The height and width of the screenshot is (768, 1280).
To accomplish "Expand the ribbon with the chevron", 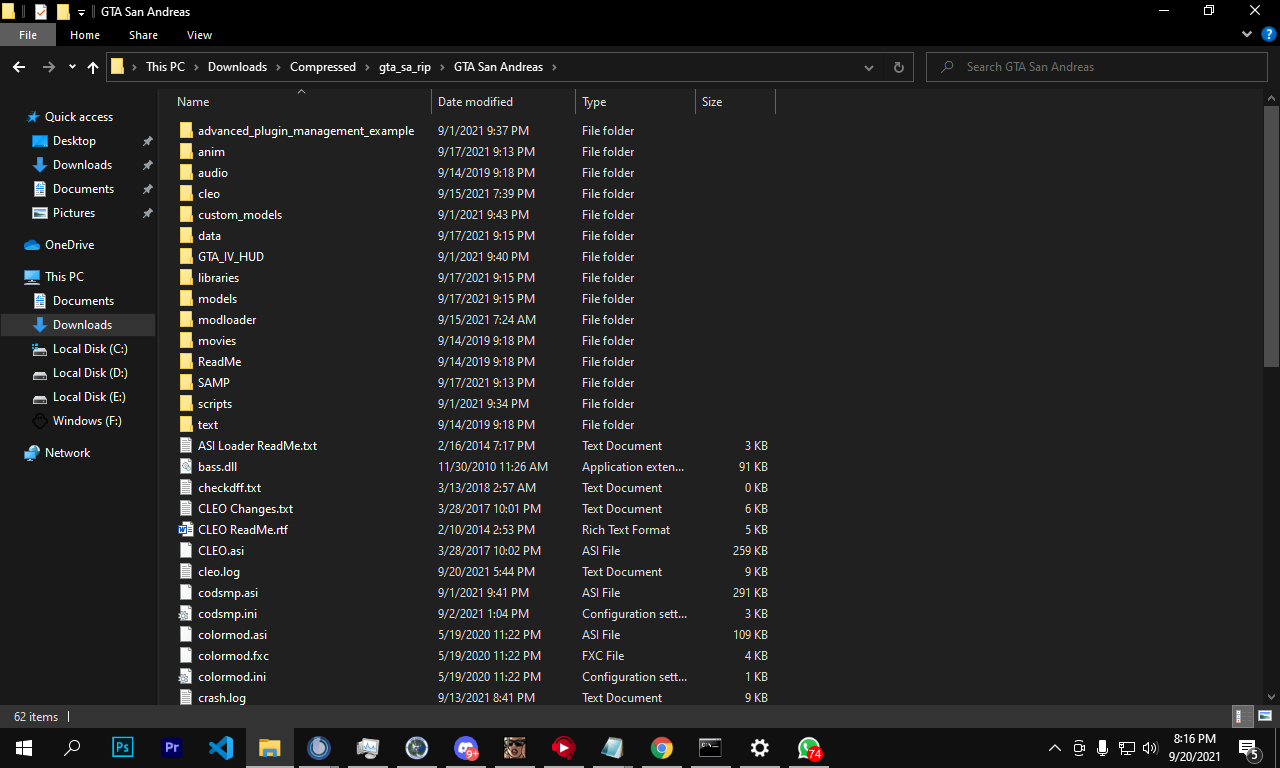I will [x=1247, y=34].
